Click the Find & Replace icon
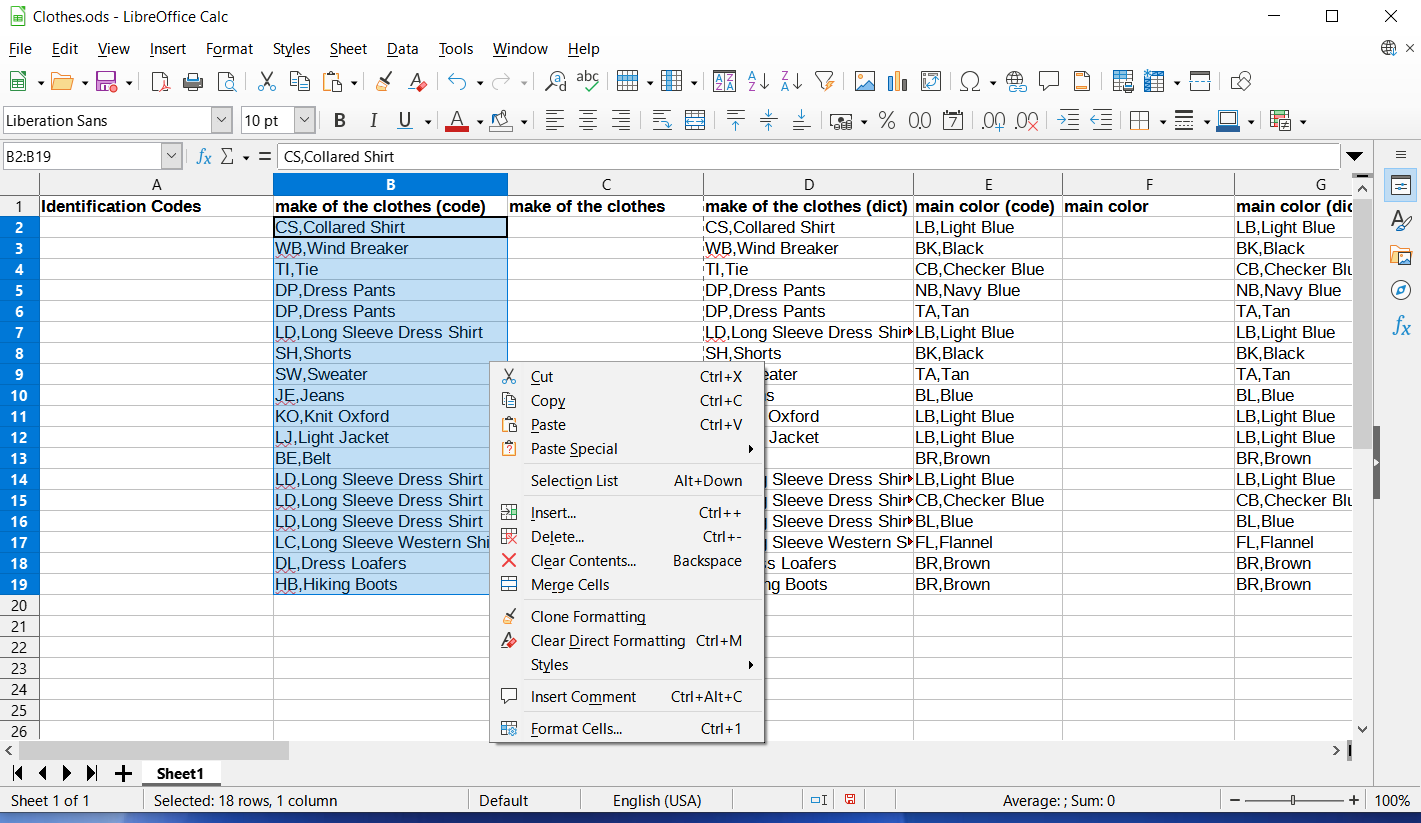This screenshot has height=823, width=1421. (555, 82)
